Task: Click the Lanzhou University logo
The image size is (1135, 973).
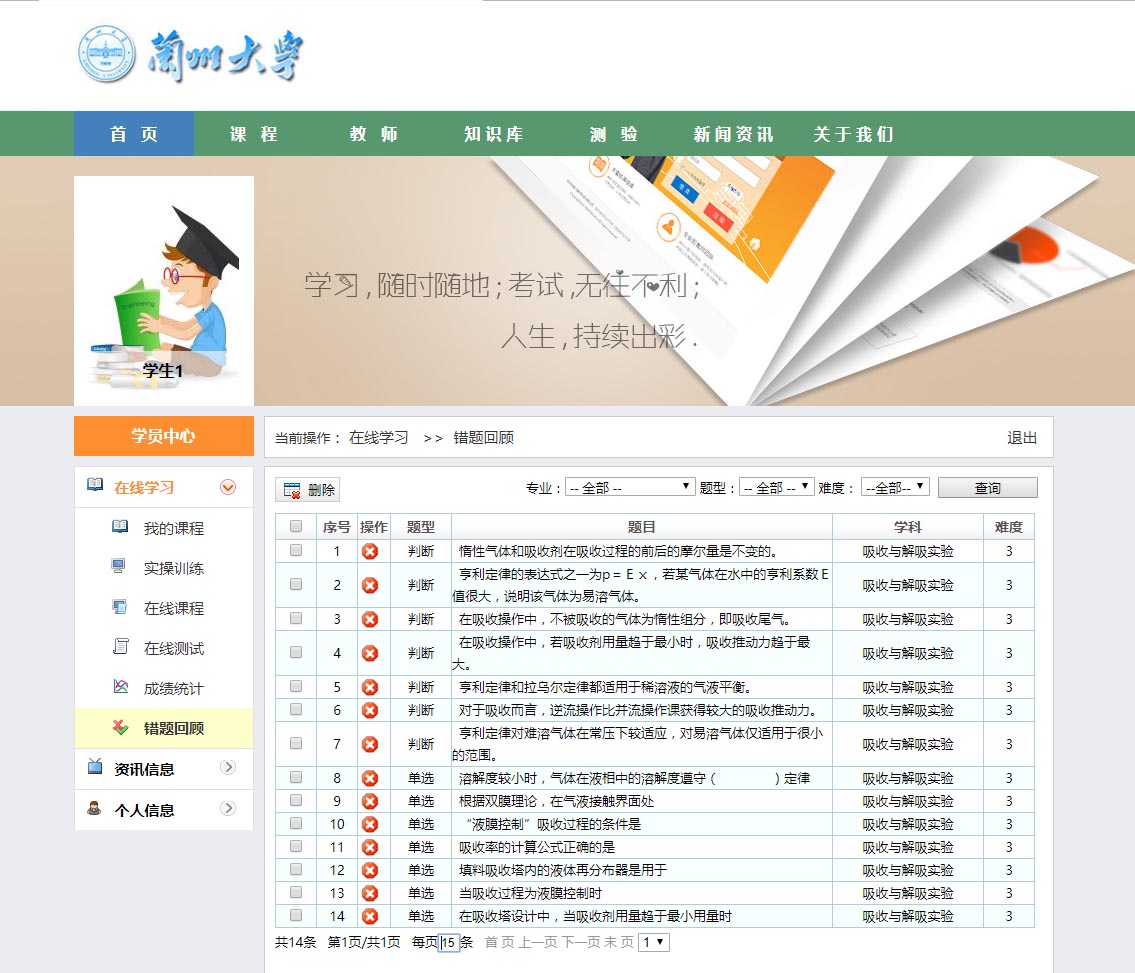Action: click(x=189, y=54)
